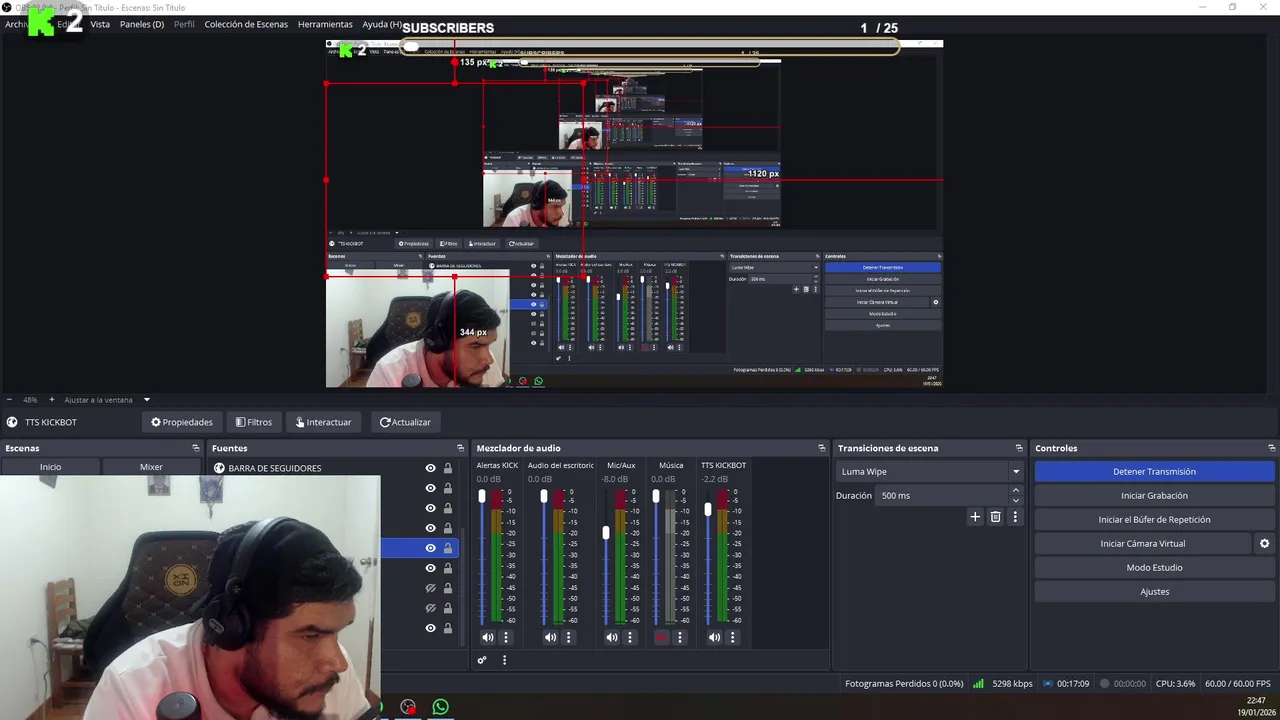Zoom out the preview with minus icon
This screenshot has width=1280, height=720.
coord(9,400)
